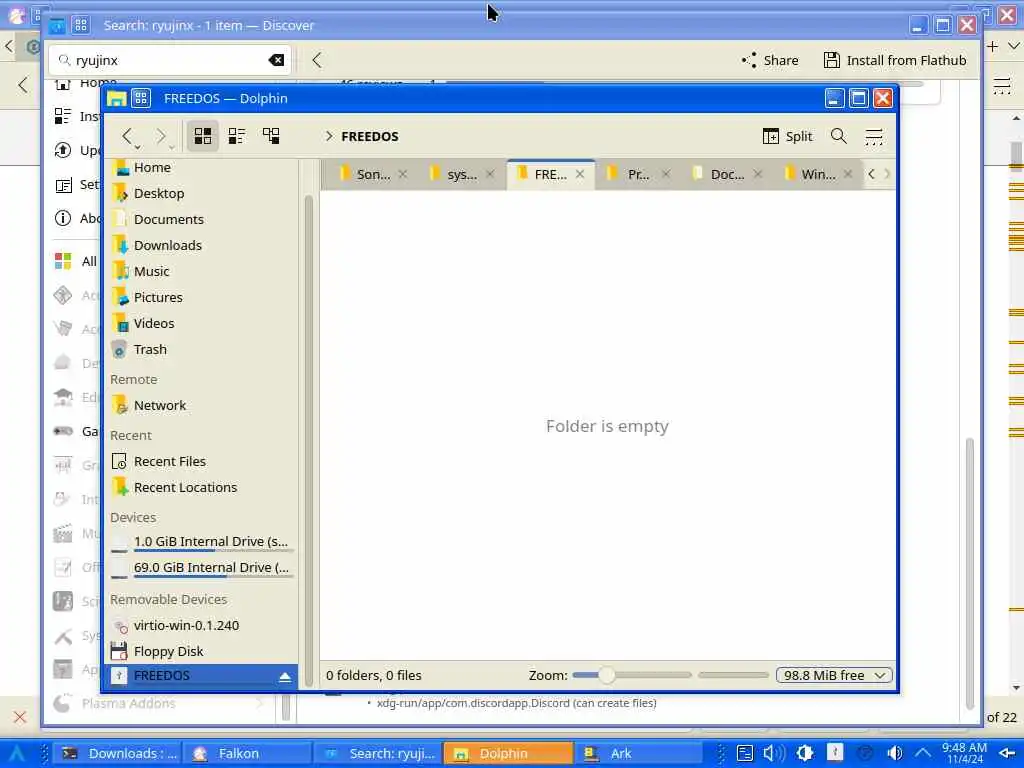Switch Dolphin to Compact view mode
1024x768 pixels.
pyautogui.click(x=236, y=136)
